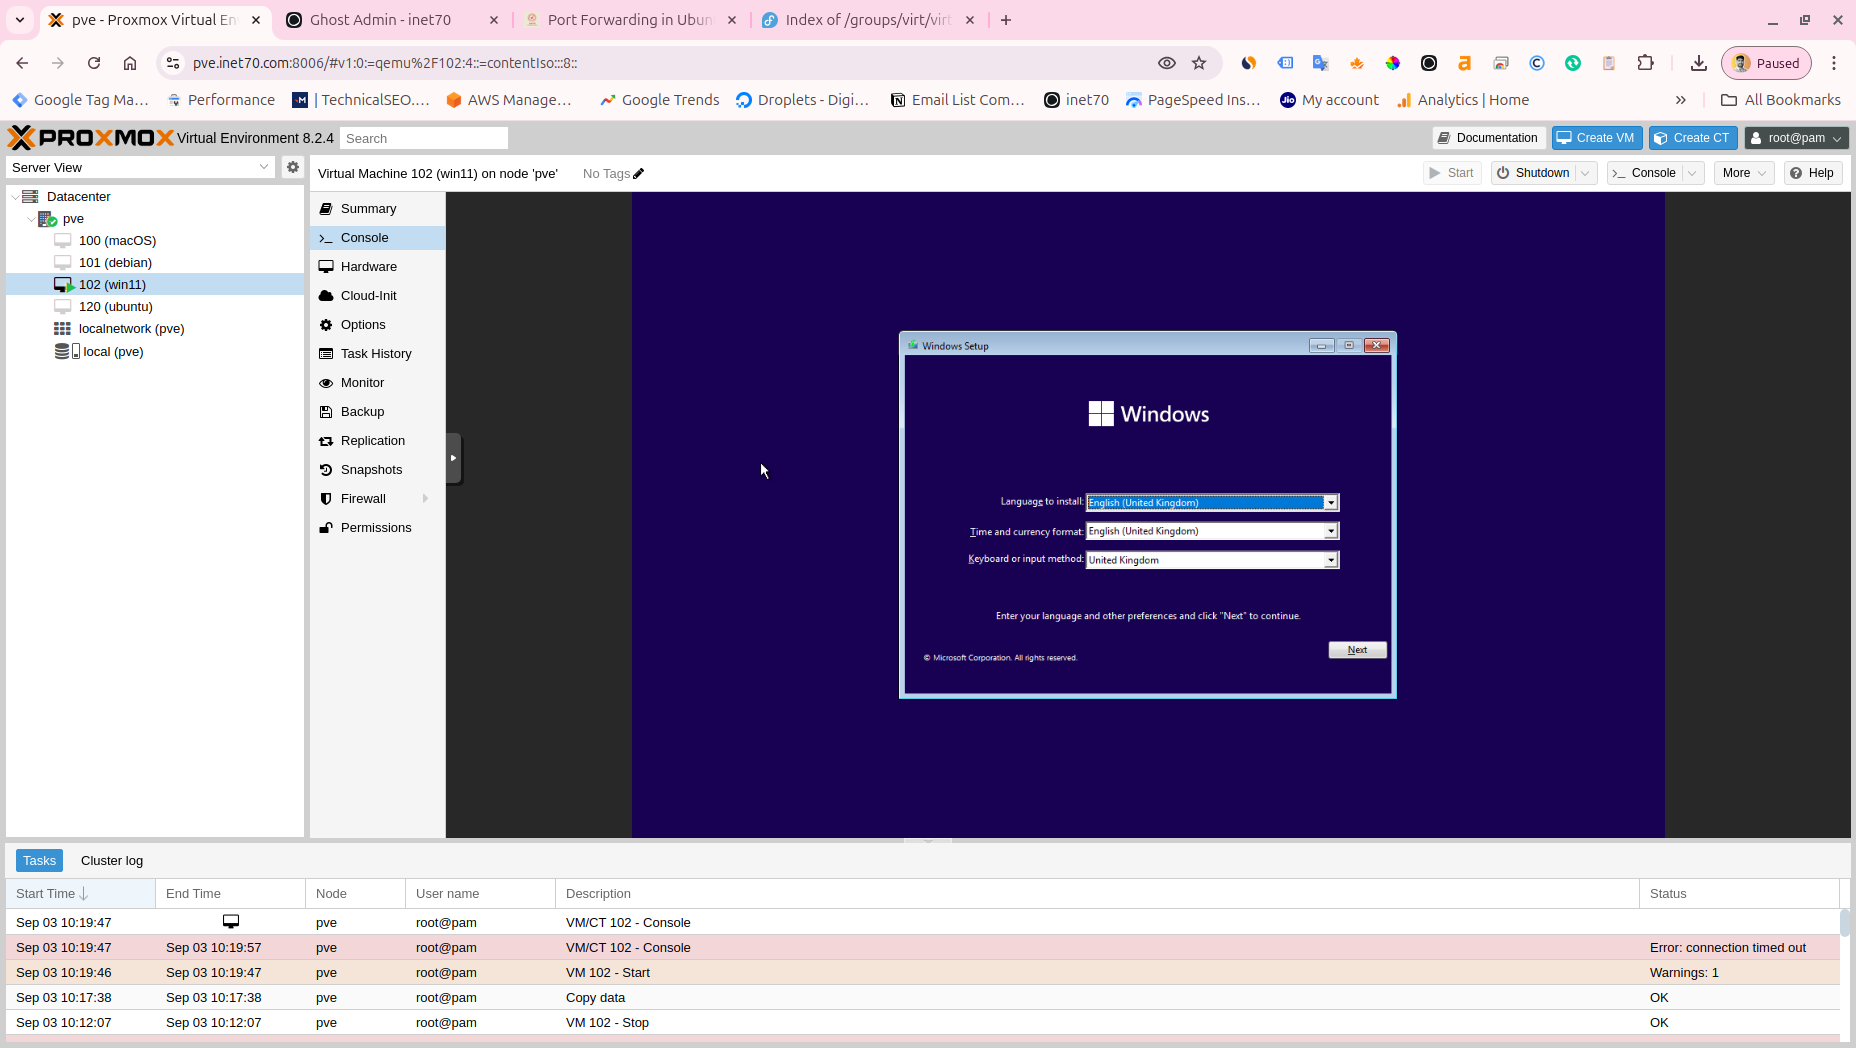Open the More dropdown menu
This screenshot has height=1048, width=1856.
pos(1744,173)
